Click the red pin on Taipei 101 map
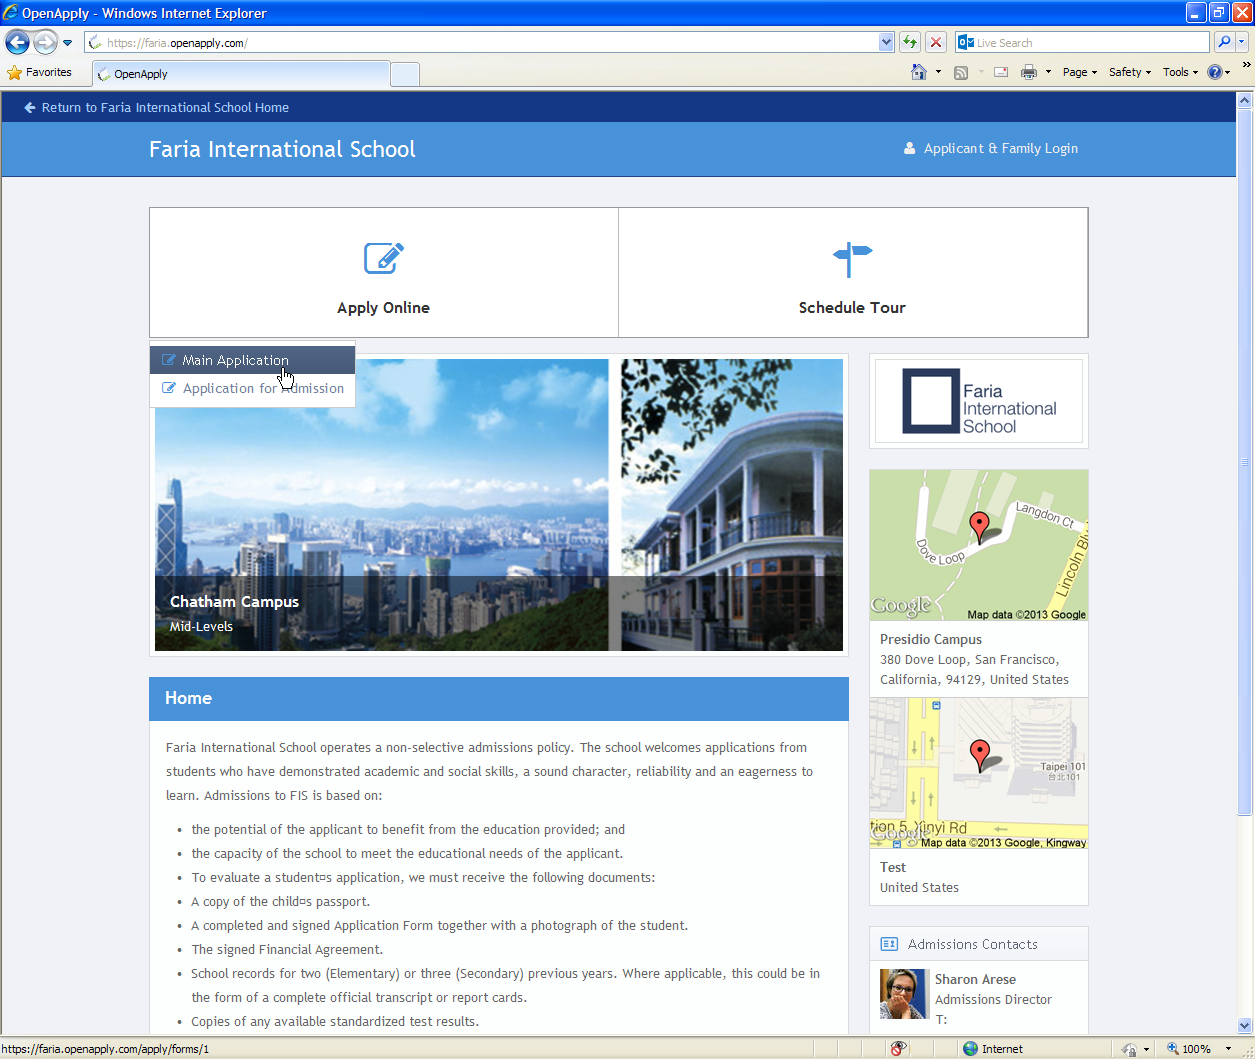 (980, 754)
